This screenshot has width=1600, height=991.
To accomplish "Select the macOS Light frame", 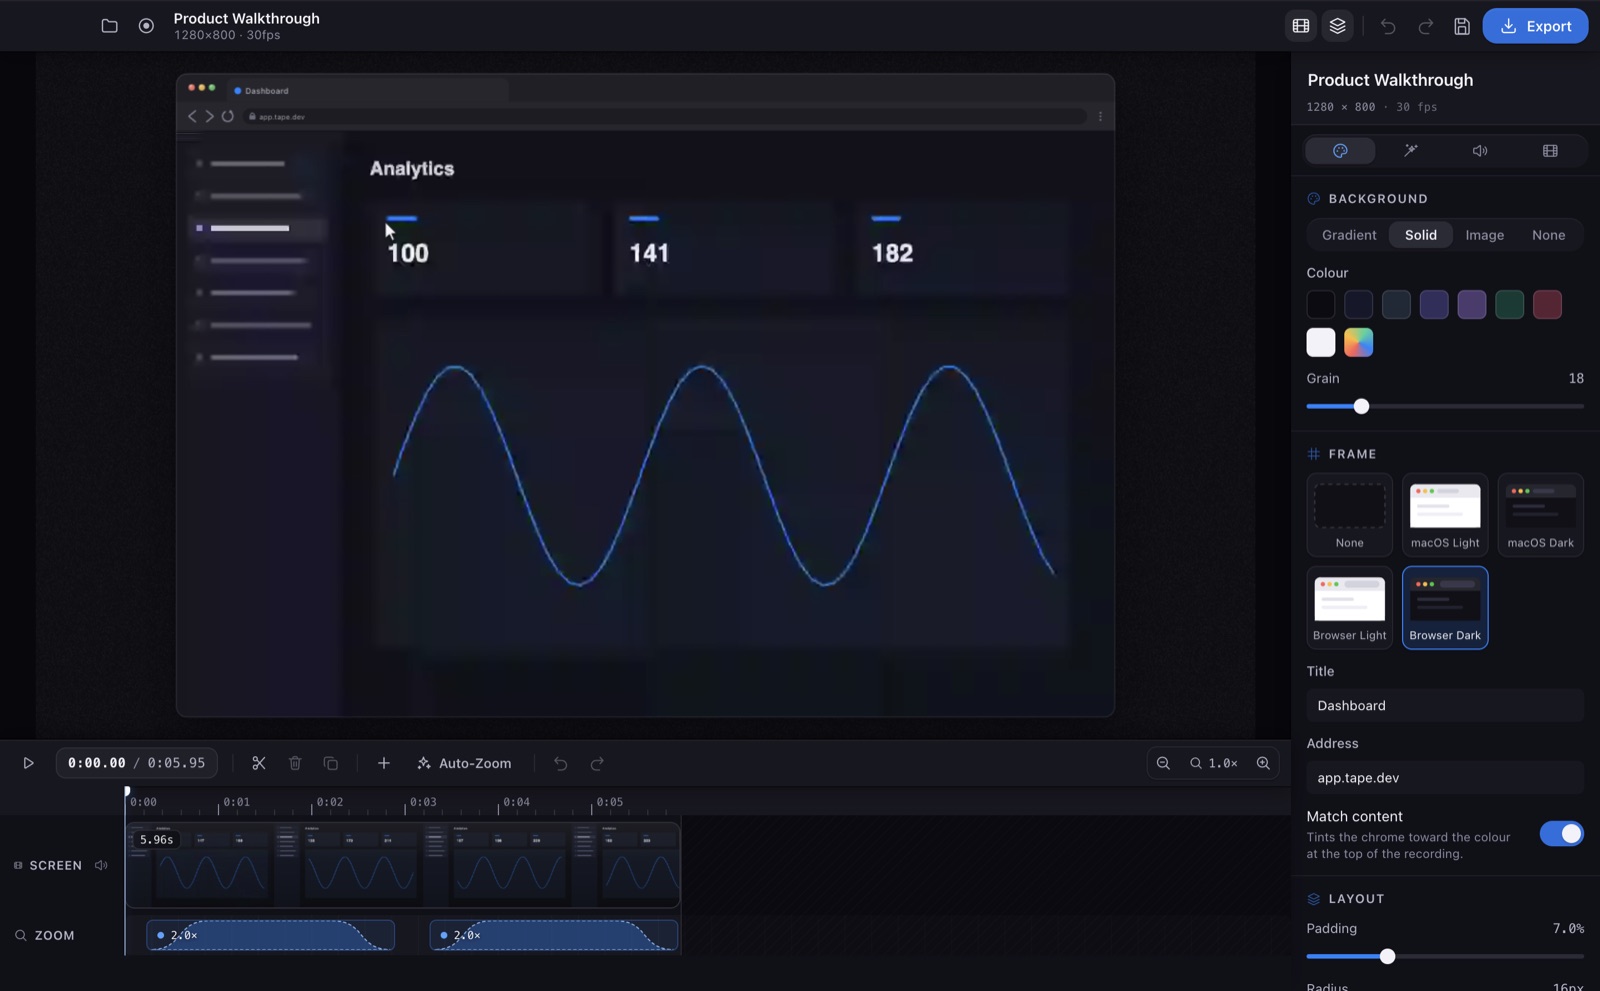I will pos(1445,515).
